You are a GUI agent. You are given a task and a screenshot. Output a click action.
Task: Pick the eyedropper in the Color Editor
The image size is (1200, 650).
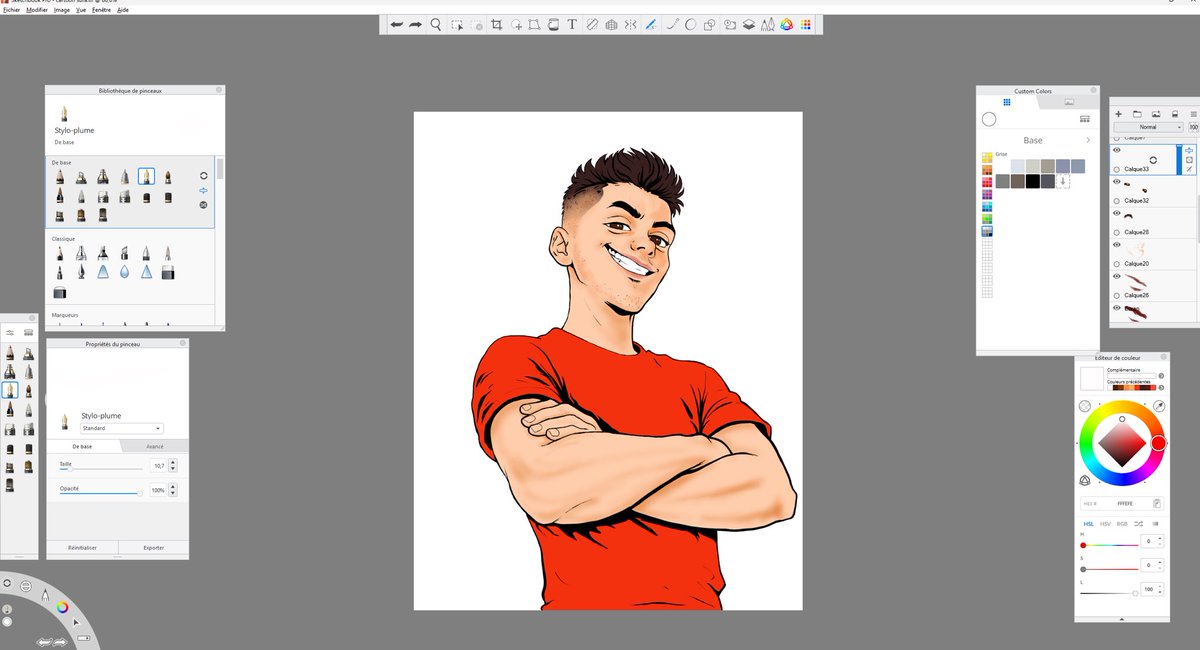click(1159, 406)
